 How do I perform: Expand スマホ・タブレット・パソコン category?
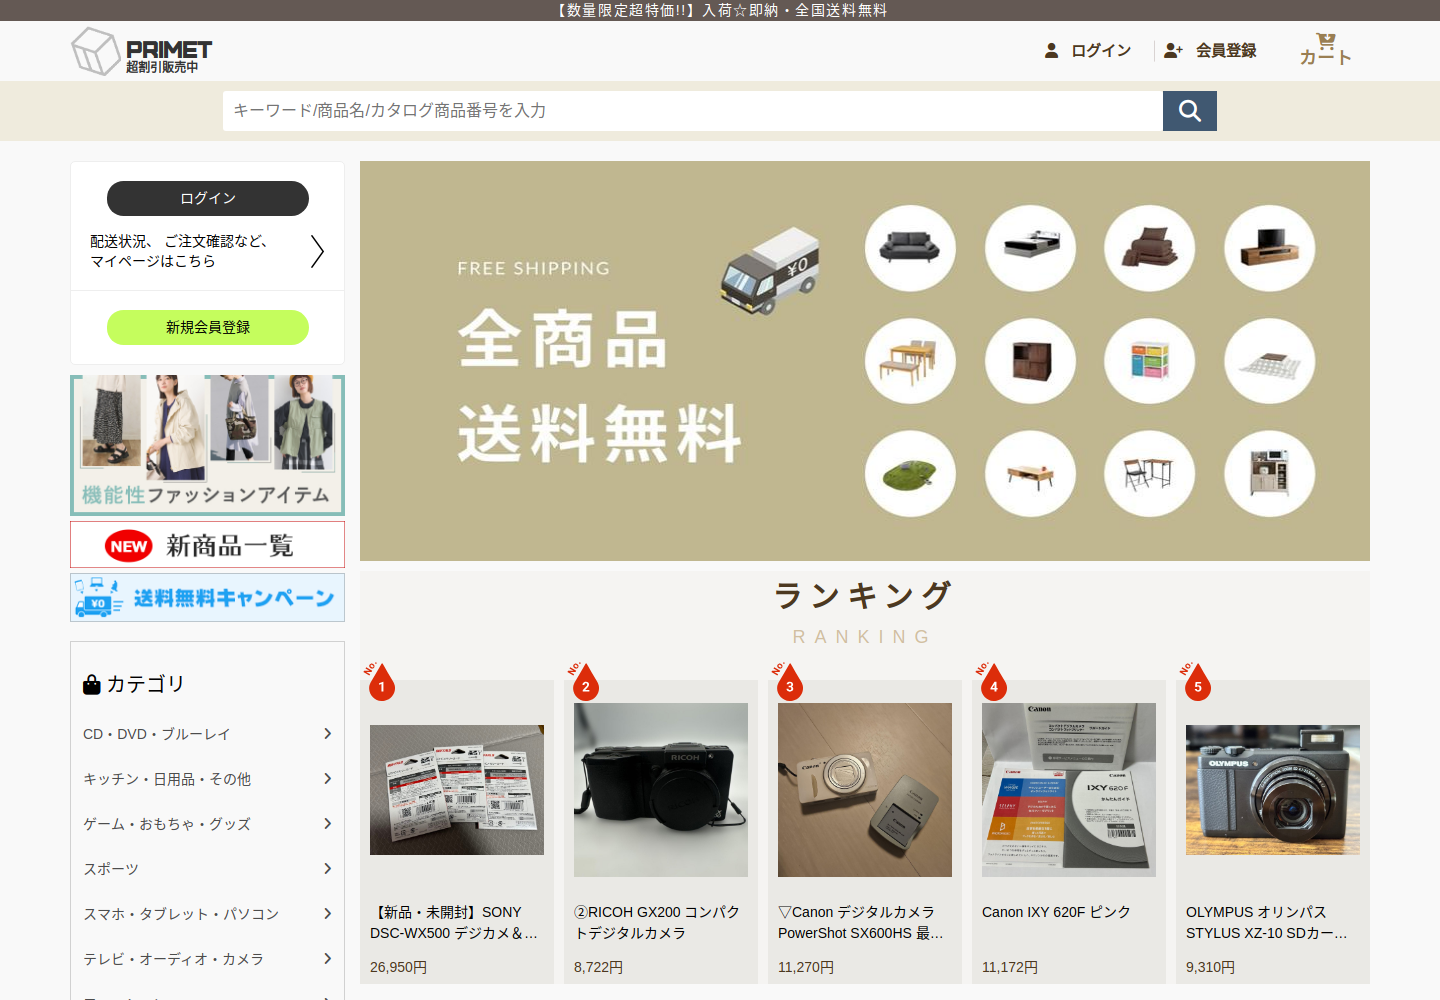(x=208, y=914)
